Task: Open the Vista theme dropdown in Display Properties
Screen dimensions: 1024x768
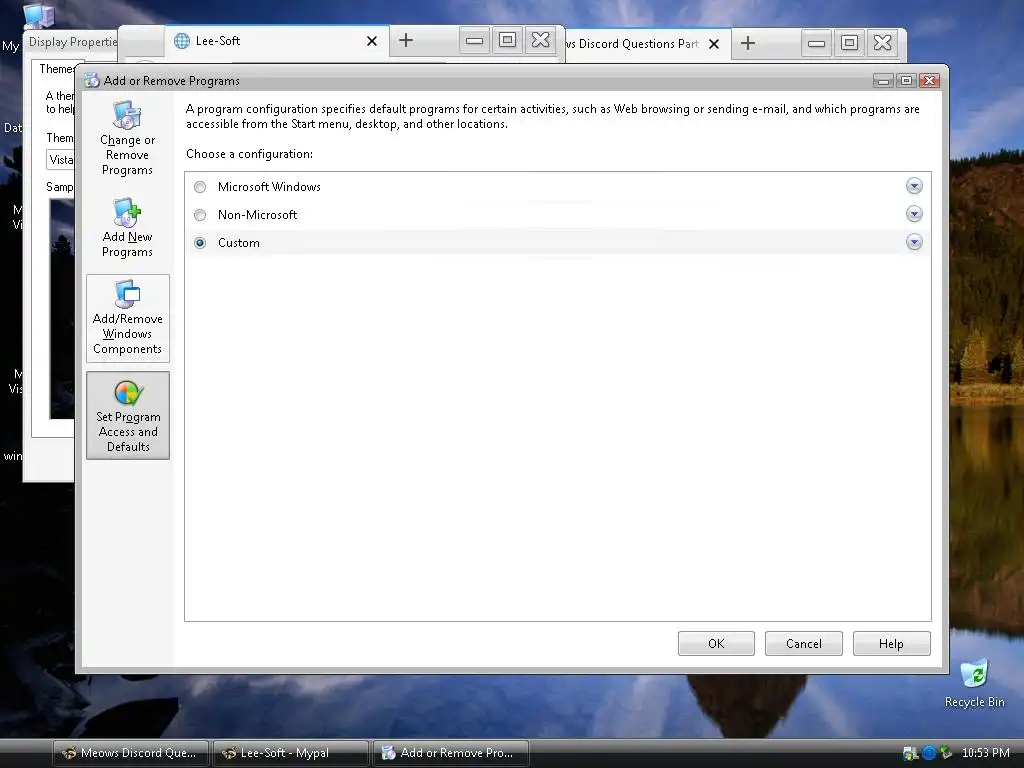Action: coord(61,159)
